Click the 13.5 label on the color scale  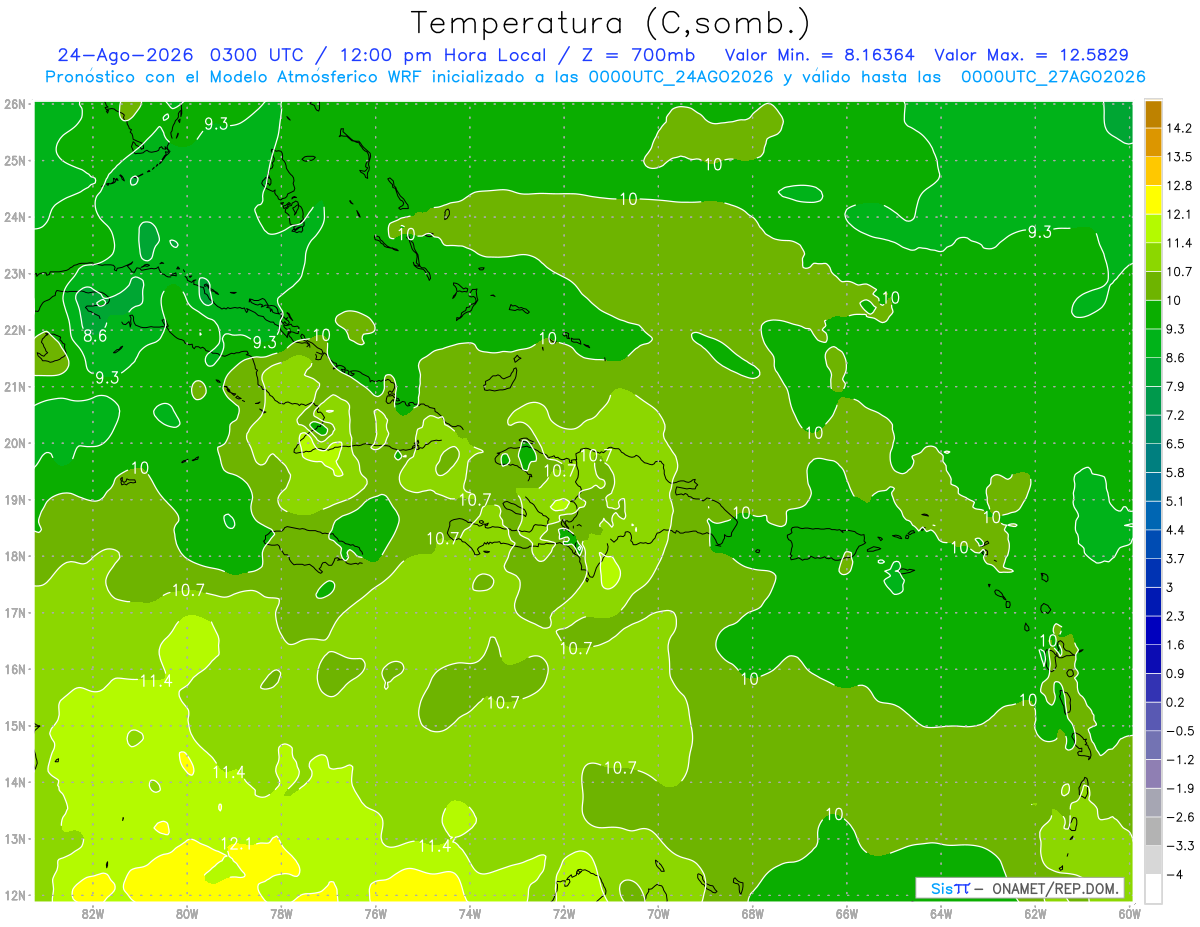1179,157
